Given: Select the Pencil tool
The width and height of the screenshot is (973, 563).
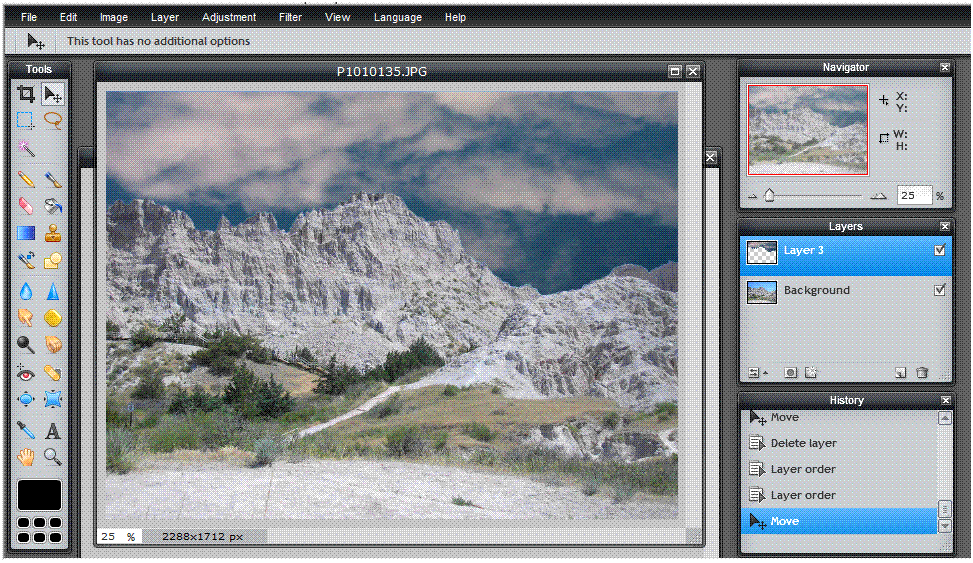Looking at the screenshot, I should [x=26, y=180].
